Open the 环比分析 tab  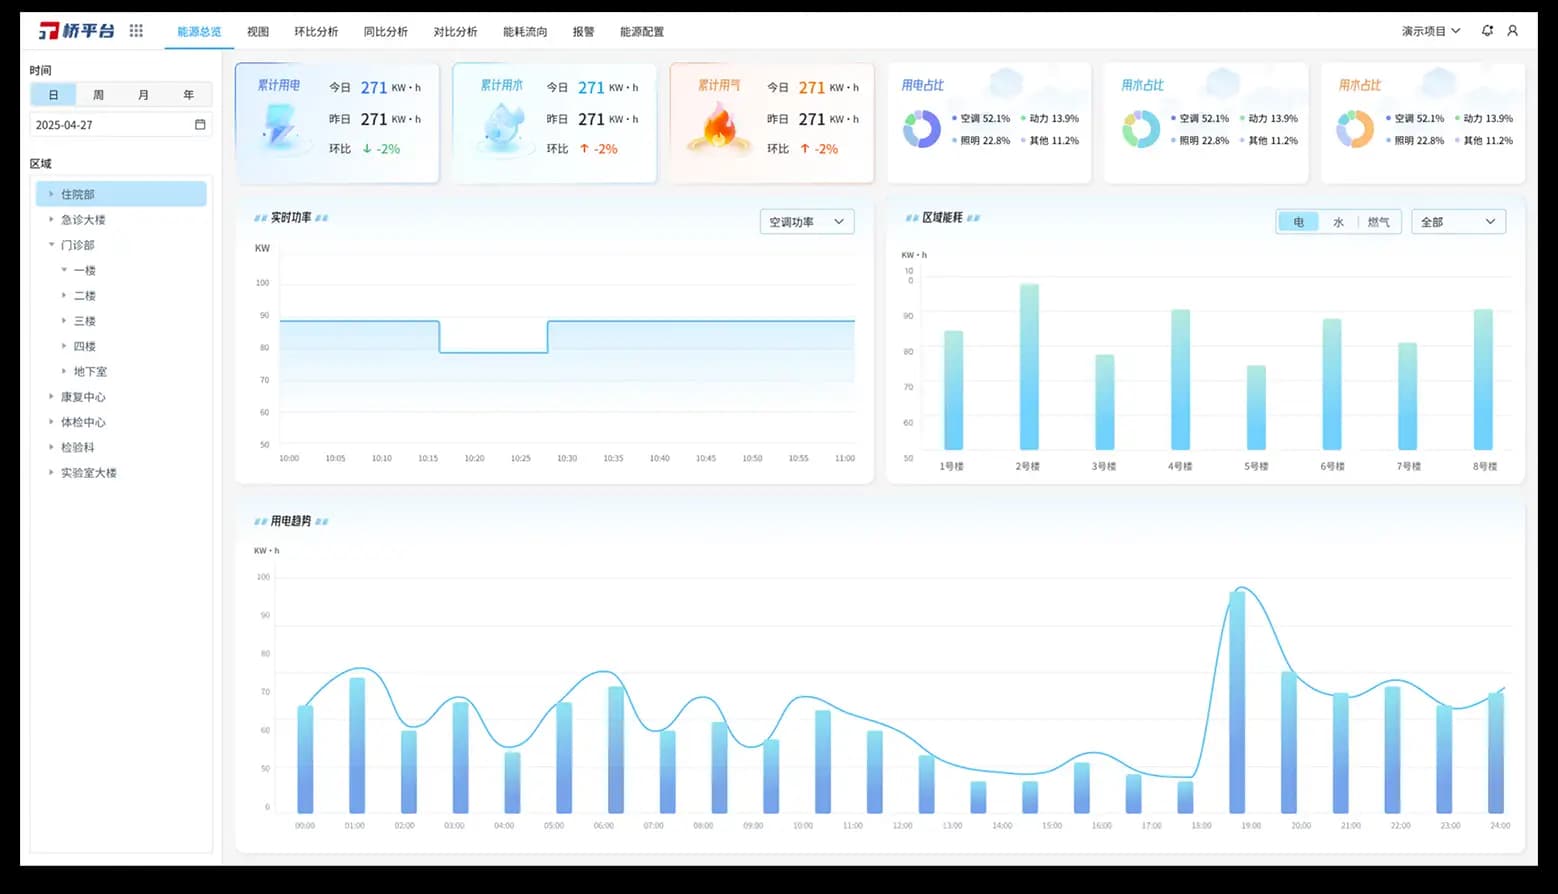click(x=316, y=32)
